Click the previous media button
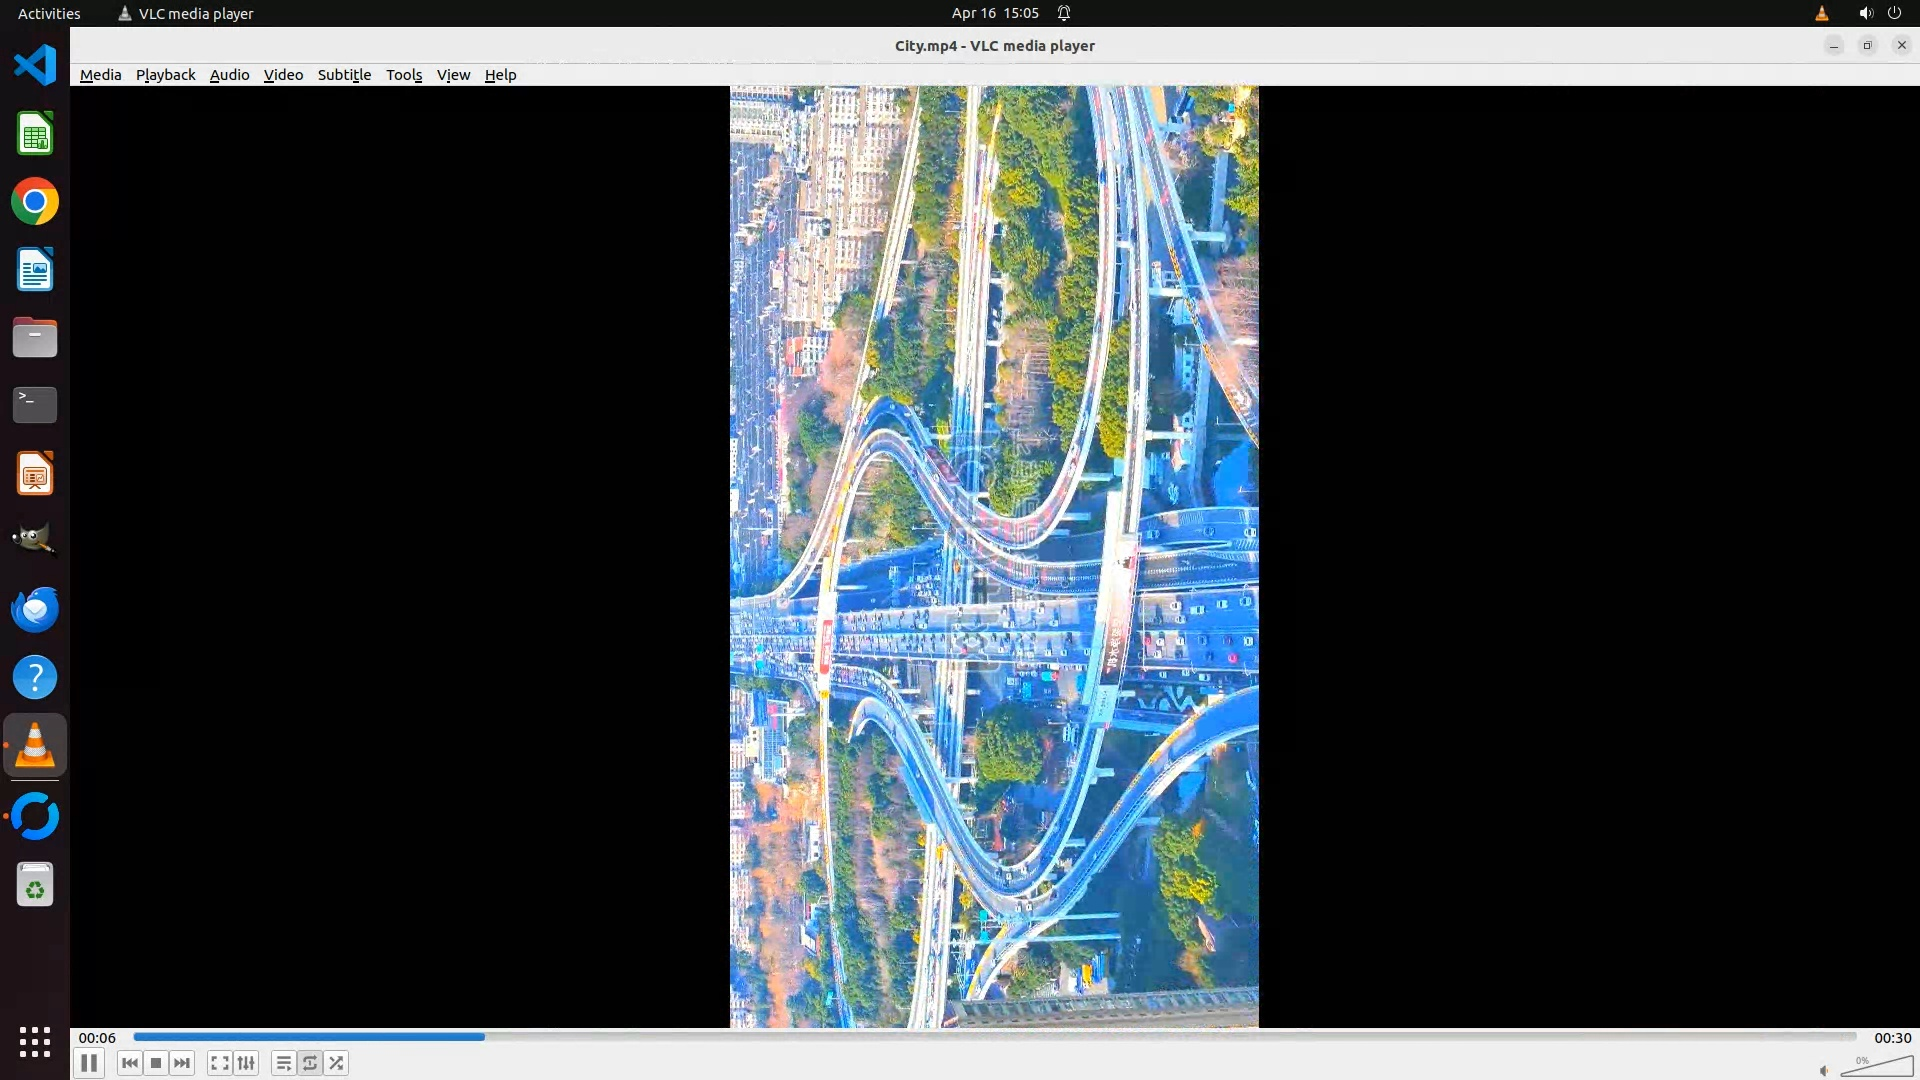This screenshot has width=1920, height=1080. (x=129, y=1063)
